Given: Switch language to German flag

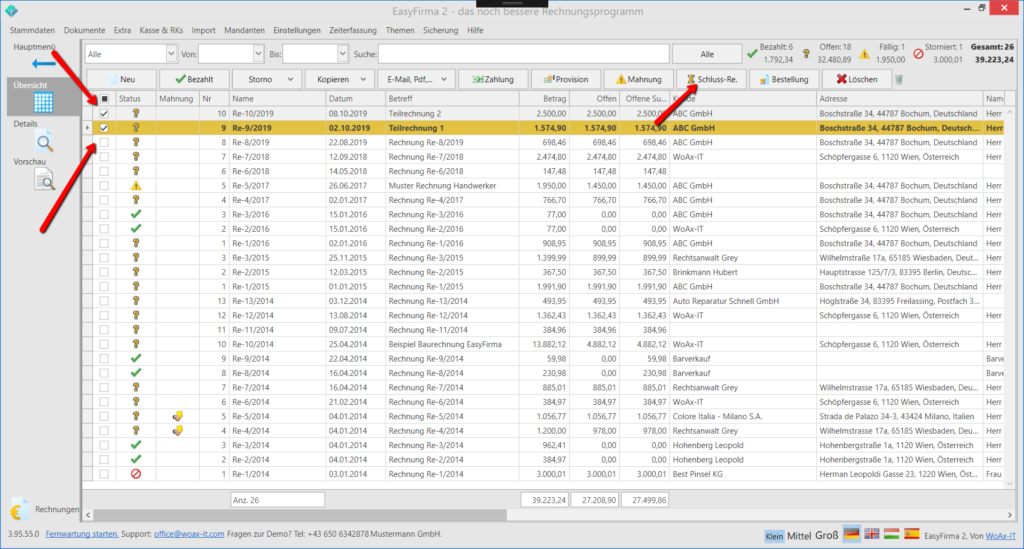Looking at the screenshot, I should (x=852, y=534).
